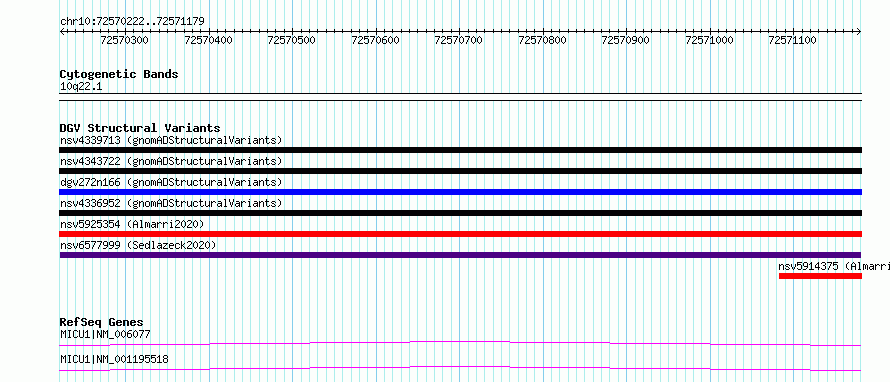Open variant label nsv4336952

click(171, 203)
